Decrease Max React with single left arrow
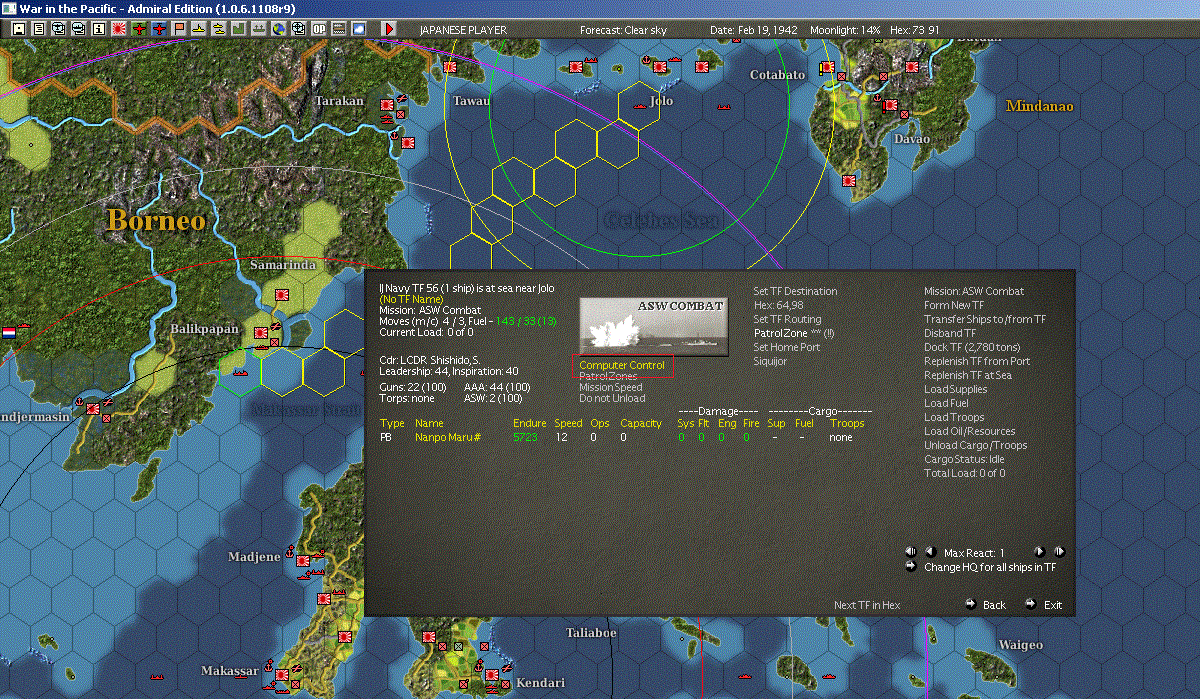The image size is (1200, 699). click(929, 552)
